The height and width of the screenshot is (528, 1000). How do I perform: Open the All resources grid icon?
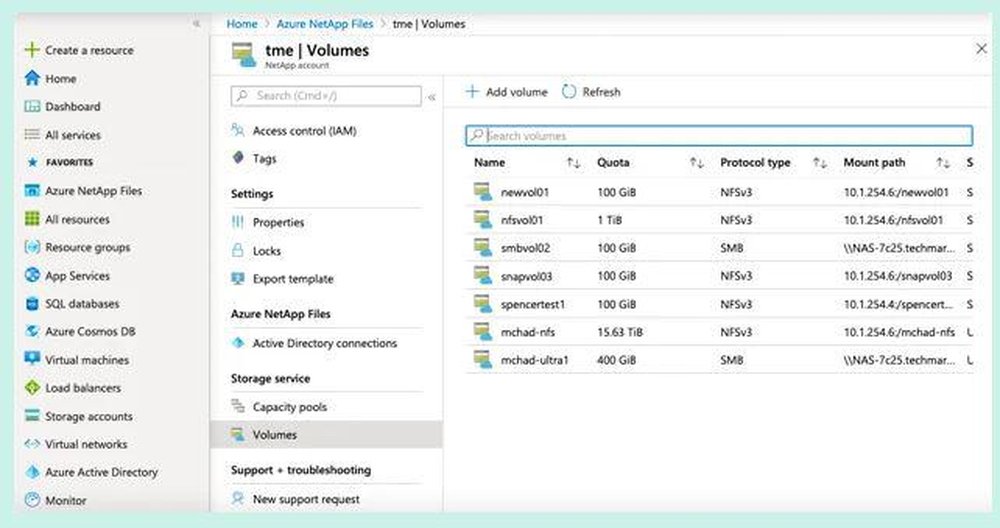32,219
